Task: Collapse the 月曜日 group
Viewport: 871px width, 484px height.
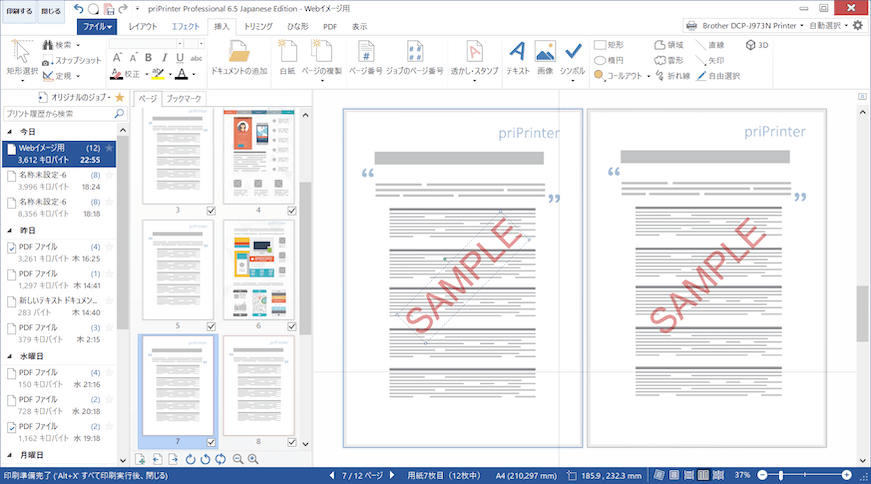Action: [9, 455]
